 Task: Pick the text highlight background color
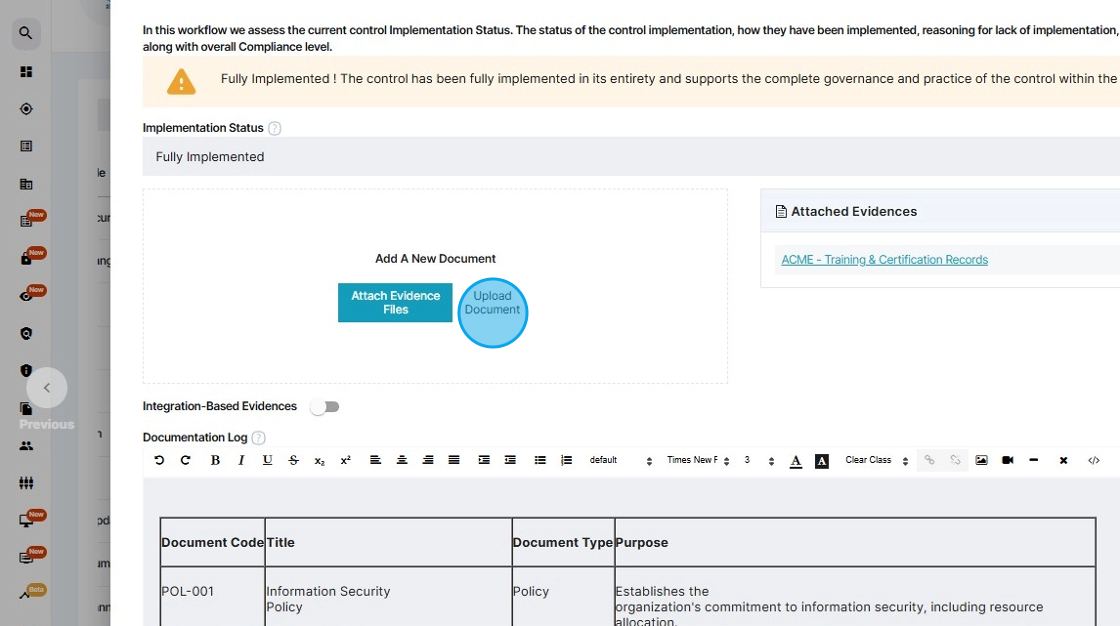click(822, 461)
